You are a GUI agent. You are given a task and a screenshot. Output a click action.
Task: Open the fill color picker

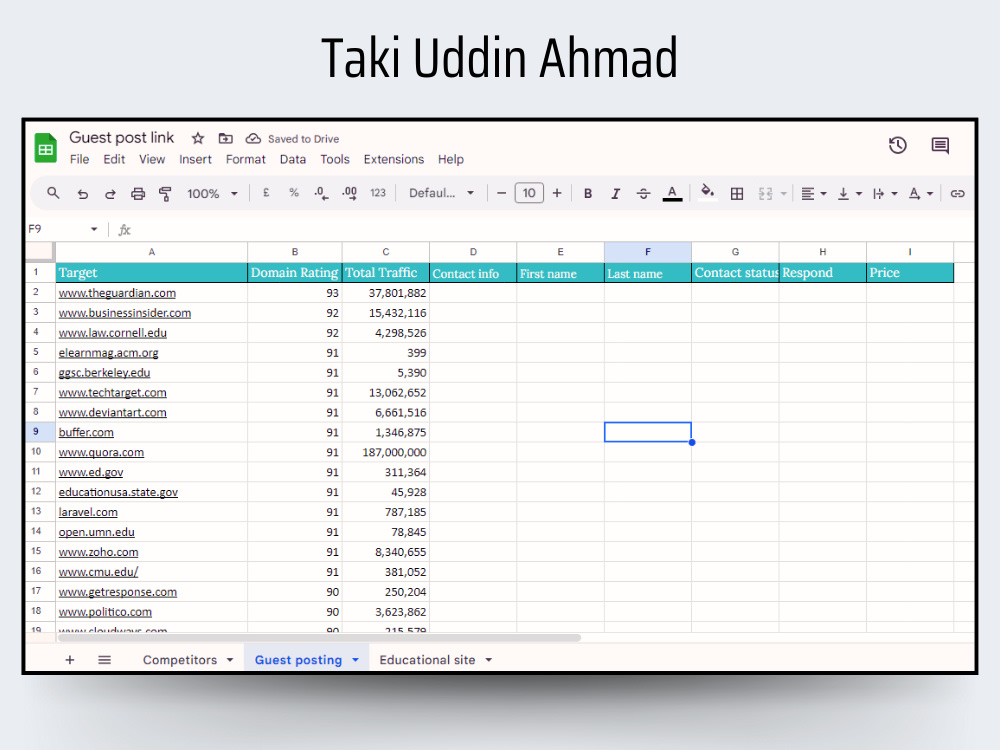point(707,193)
